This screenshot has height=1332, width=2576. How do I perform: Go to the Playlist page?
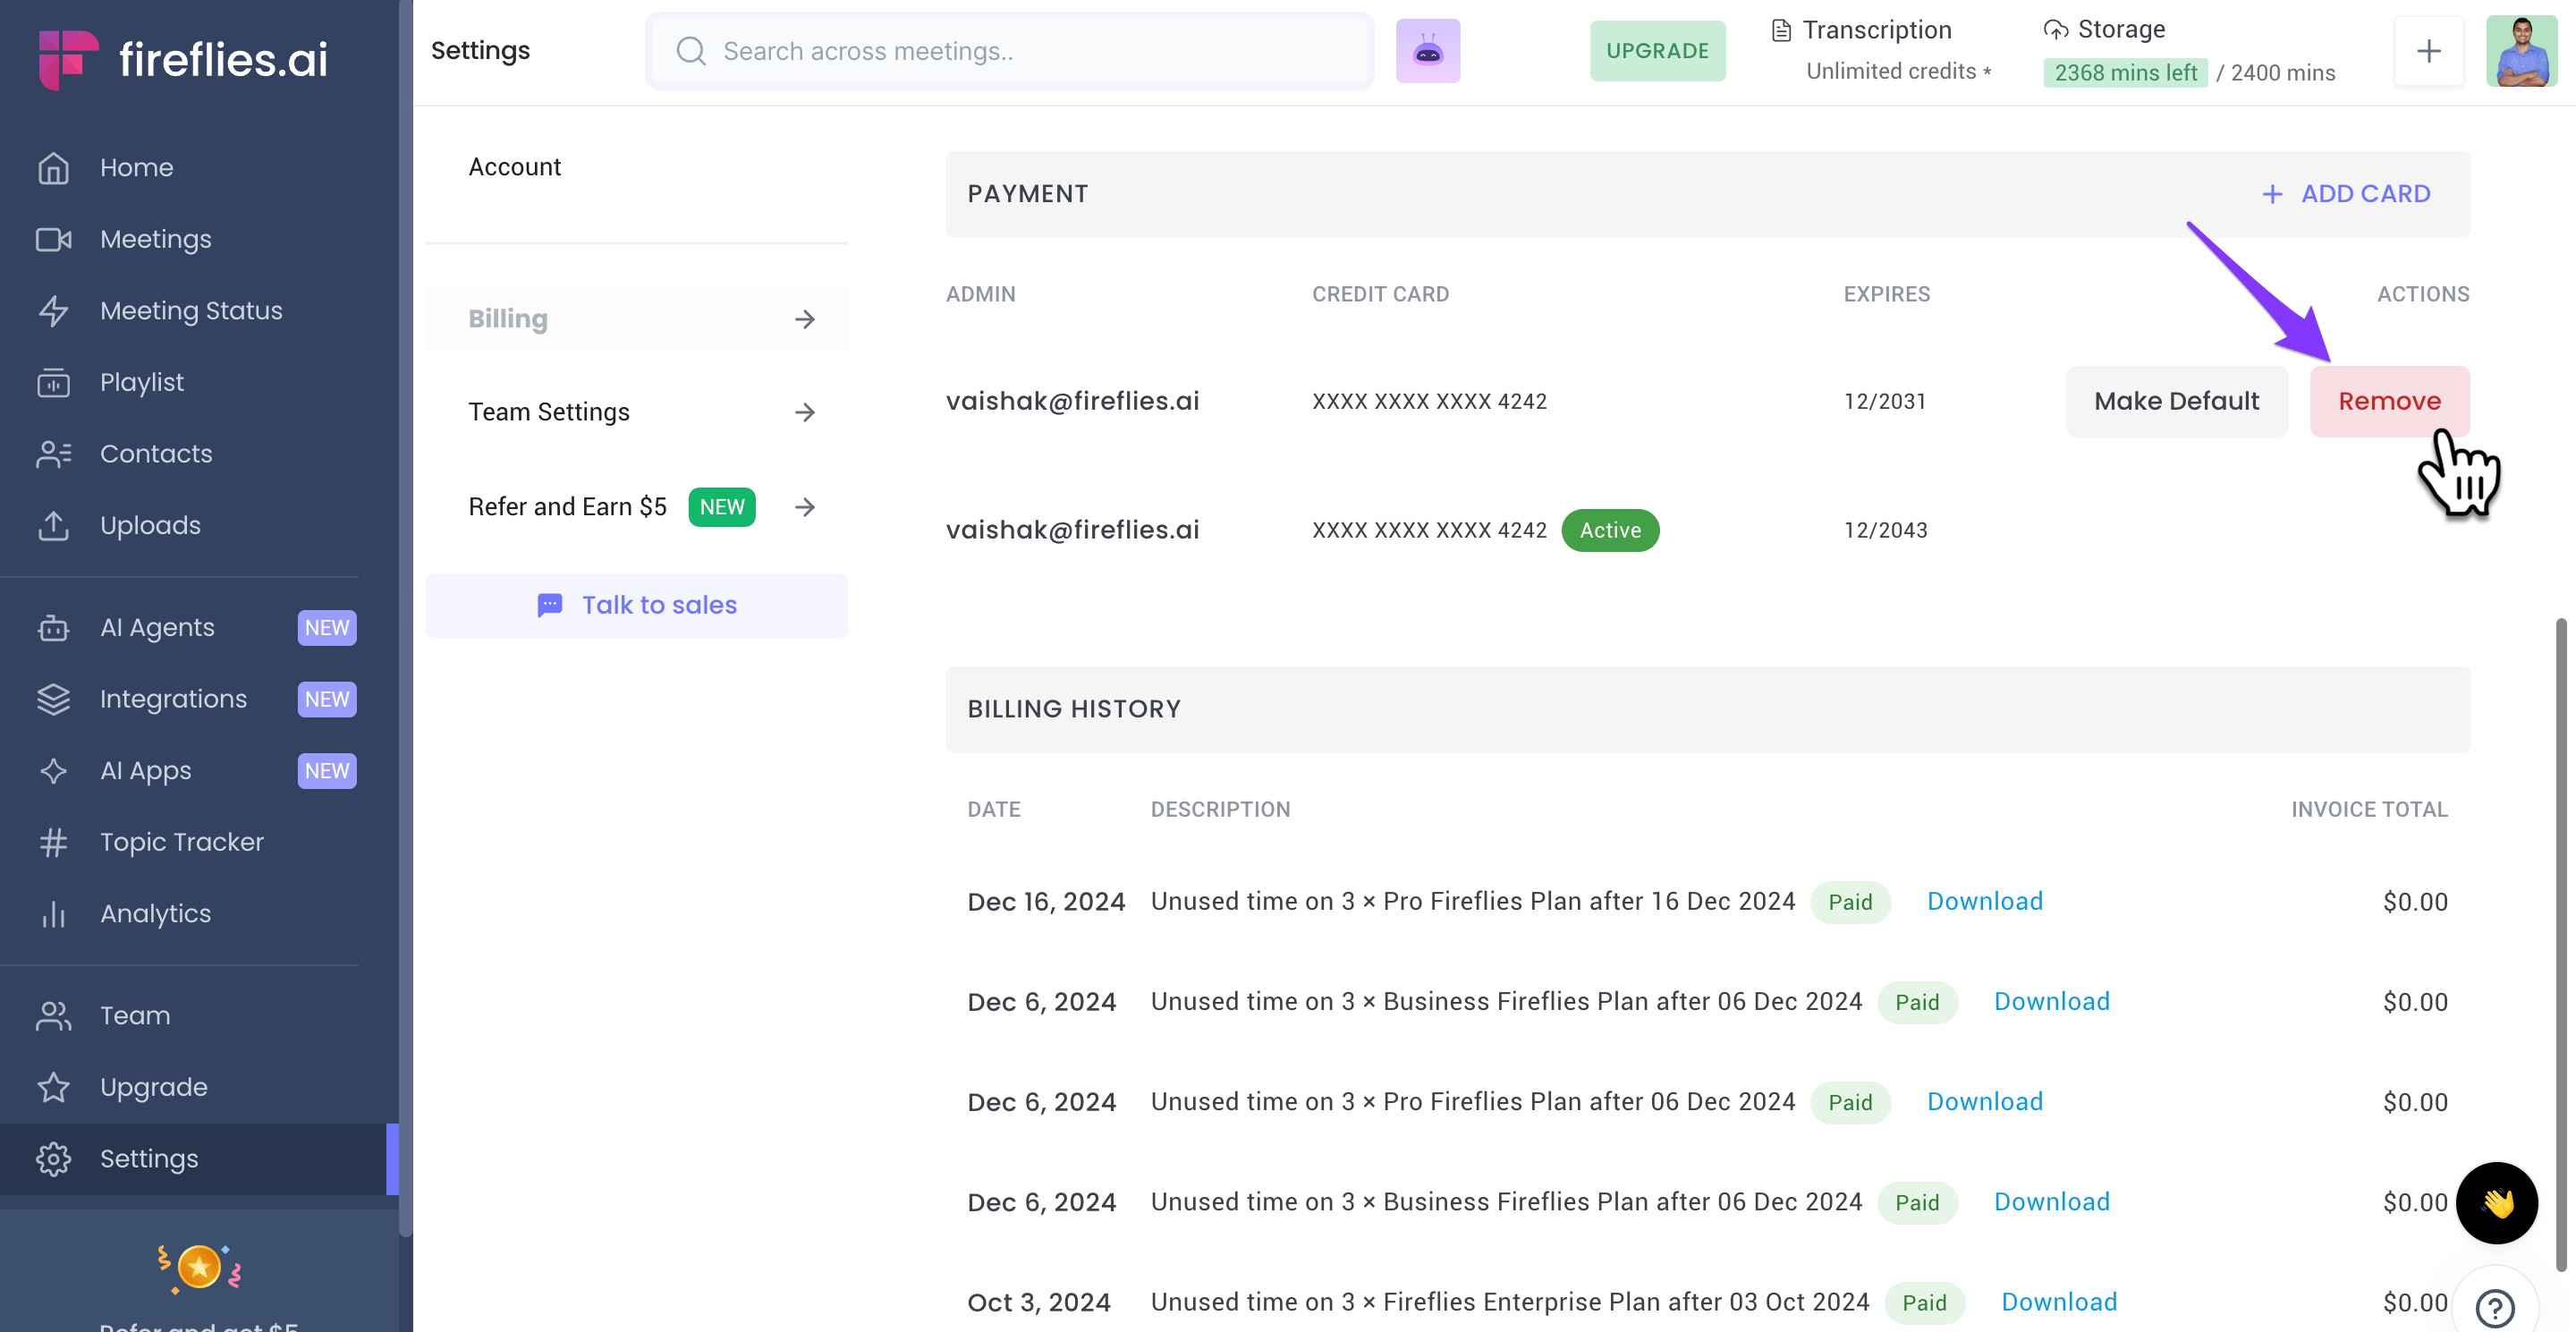[x=141, y=382]
